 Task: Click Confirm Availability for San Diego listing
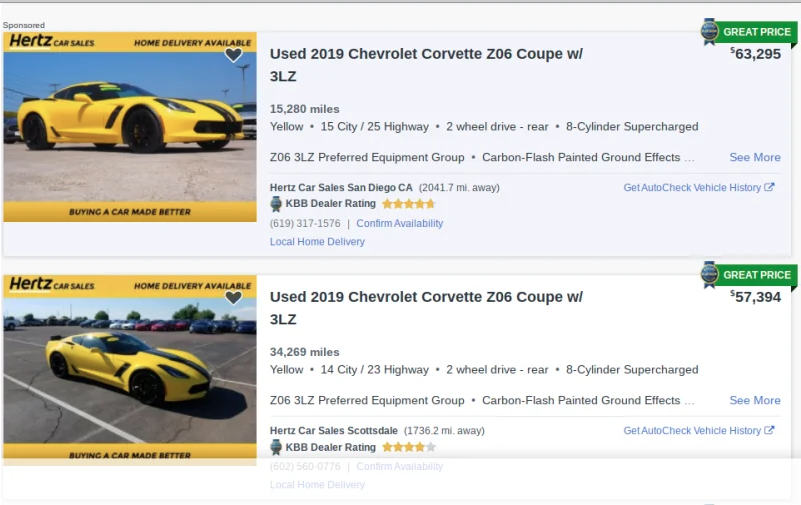[x=399, y=224]
